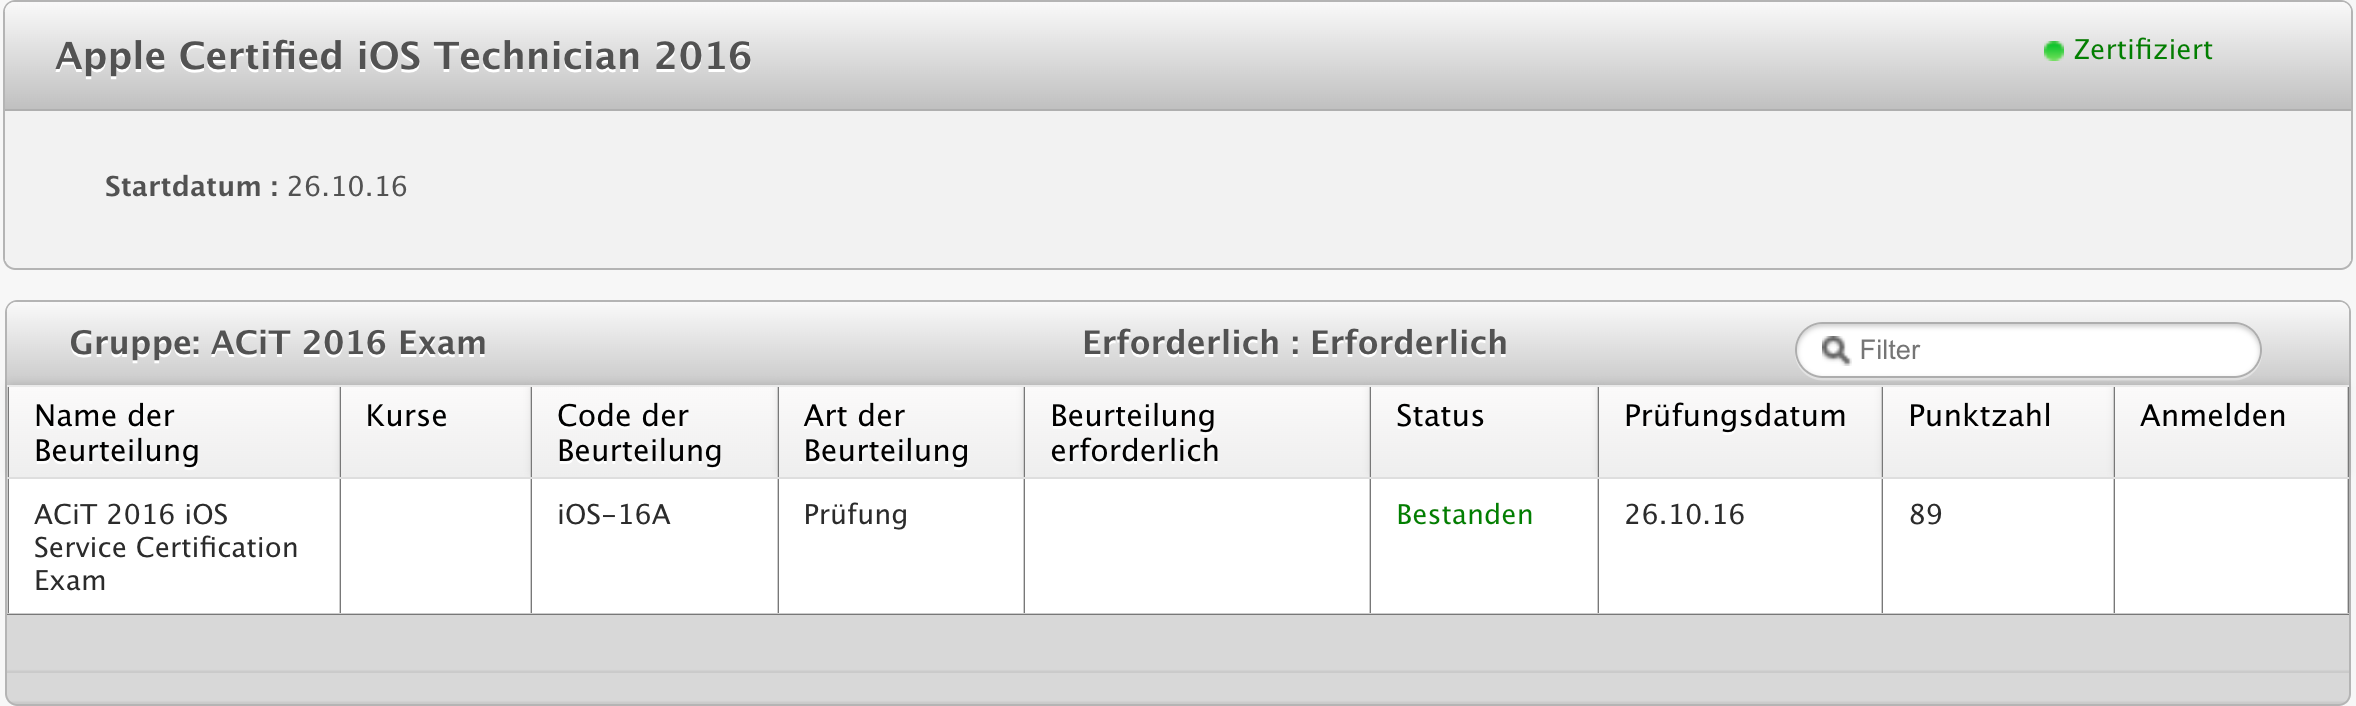This screenshot has height=706, width=2356.
Task: Click the Zertifiziert status label
Action: click(x=2142, y=50)
